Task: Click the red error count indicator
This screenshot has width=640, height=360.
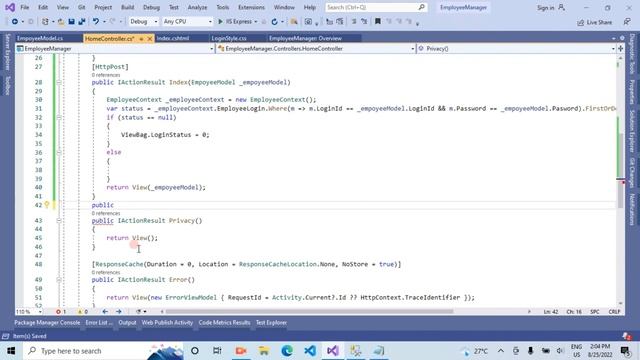Action: 61,311
